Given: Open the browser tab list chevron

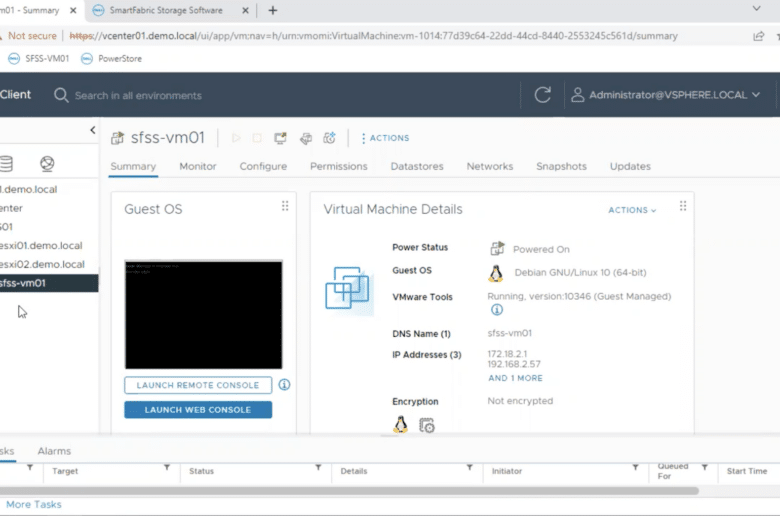Looking at the screenshot, I should [x=756, y=8].
